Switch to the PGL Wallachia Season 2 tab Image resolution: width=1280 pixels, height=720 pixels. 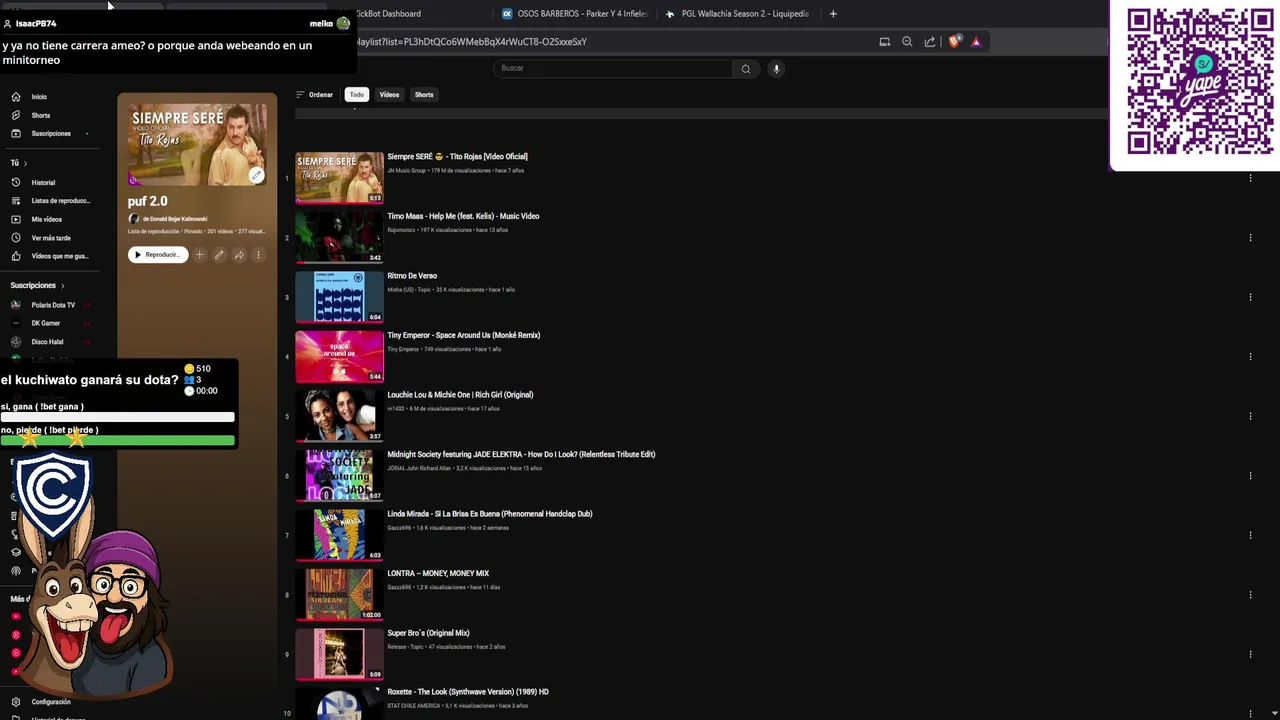point(738,14)
